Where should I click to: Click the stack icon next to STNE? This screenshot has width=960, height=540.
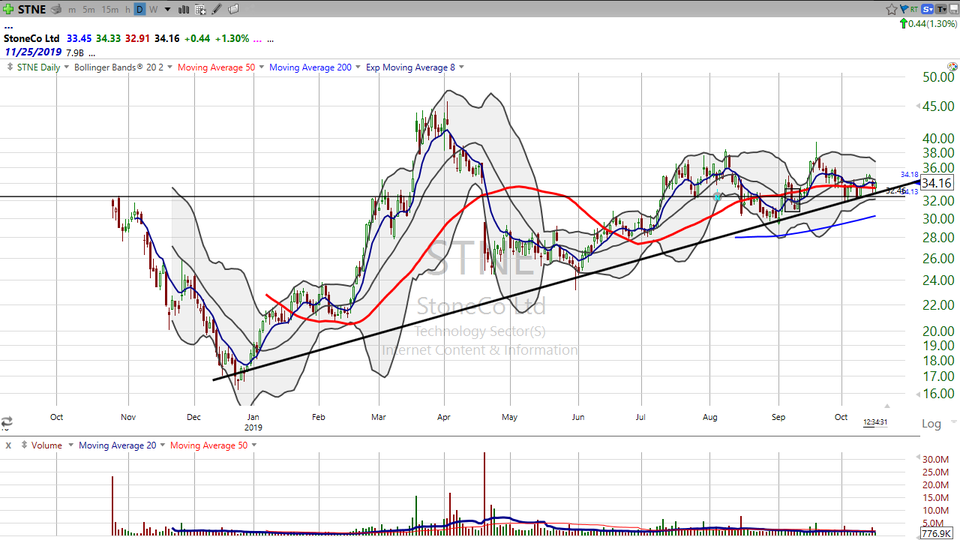pos(56,9)
